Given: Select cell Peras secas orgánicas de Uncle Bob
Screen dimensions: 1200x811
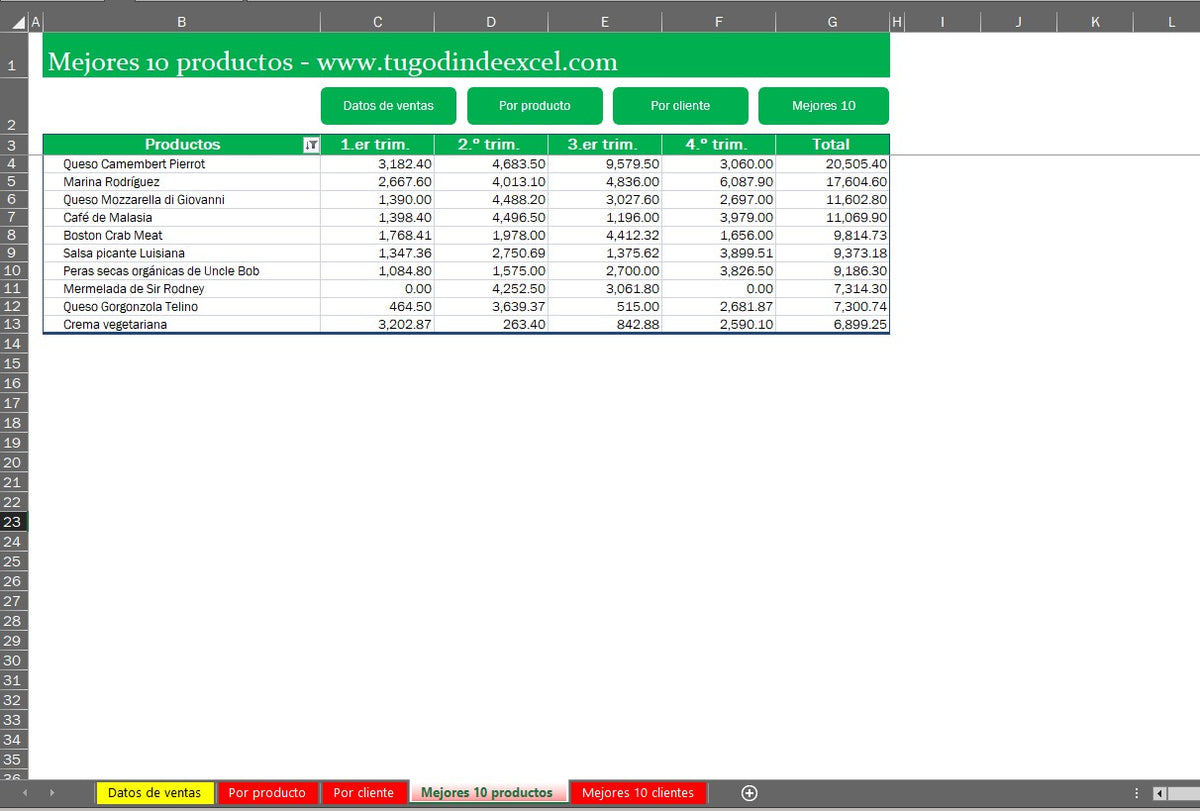Looking at the screenshot, I should coord(181,271).
